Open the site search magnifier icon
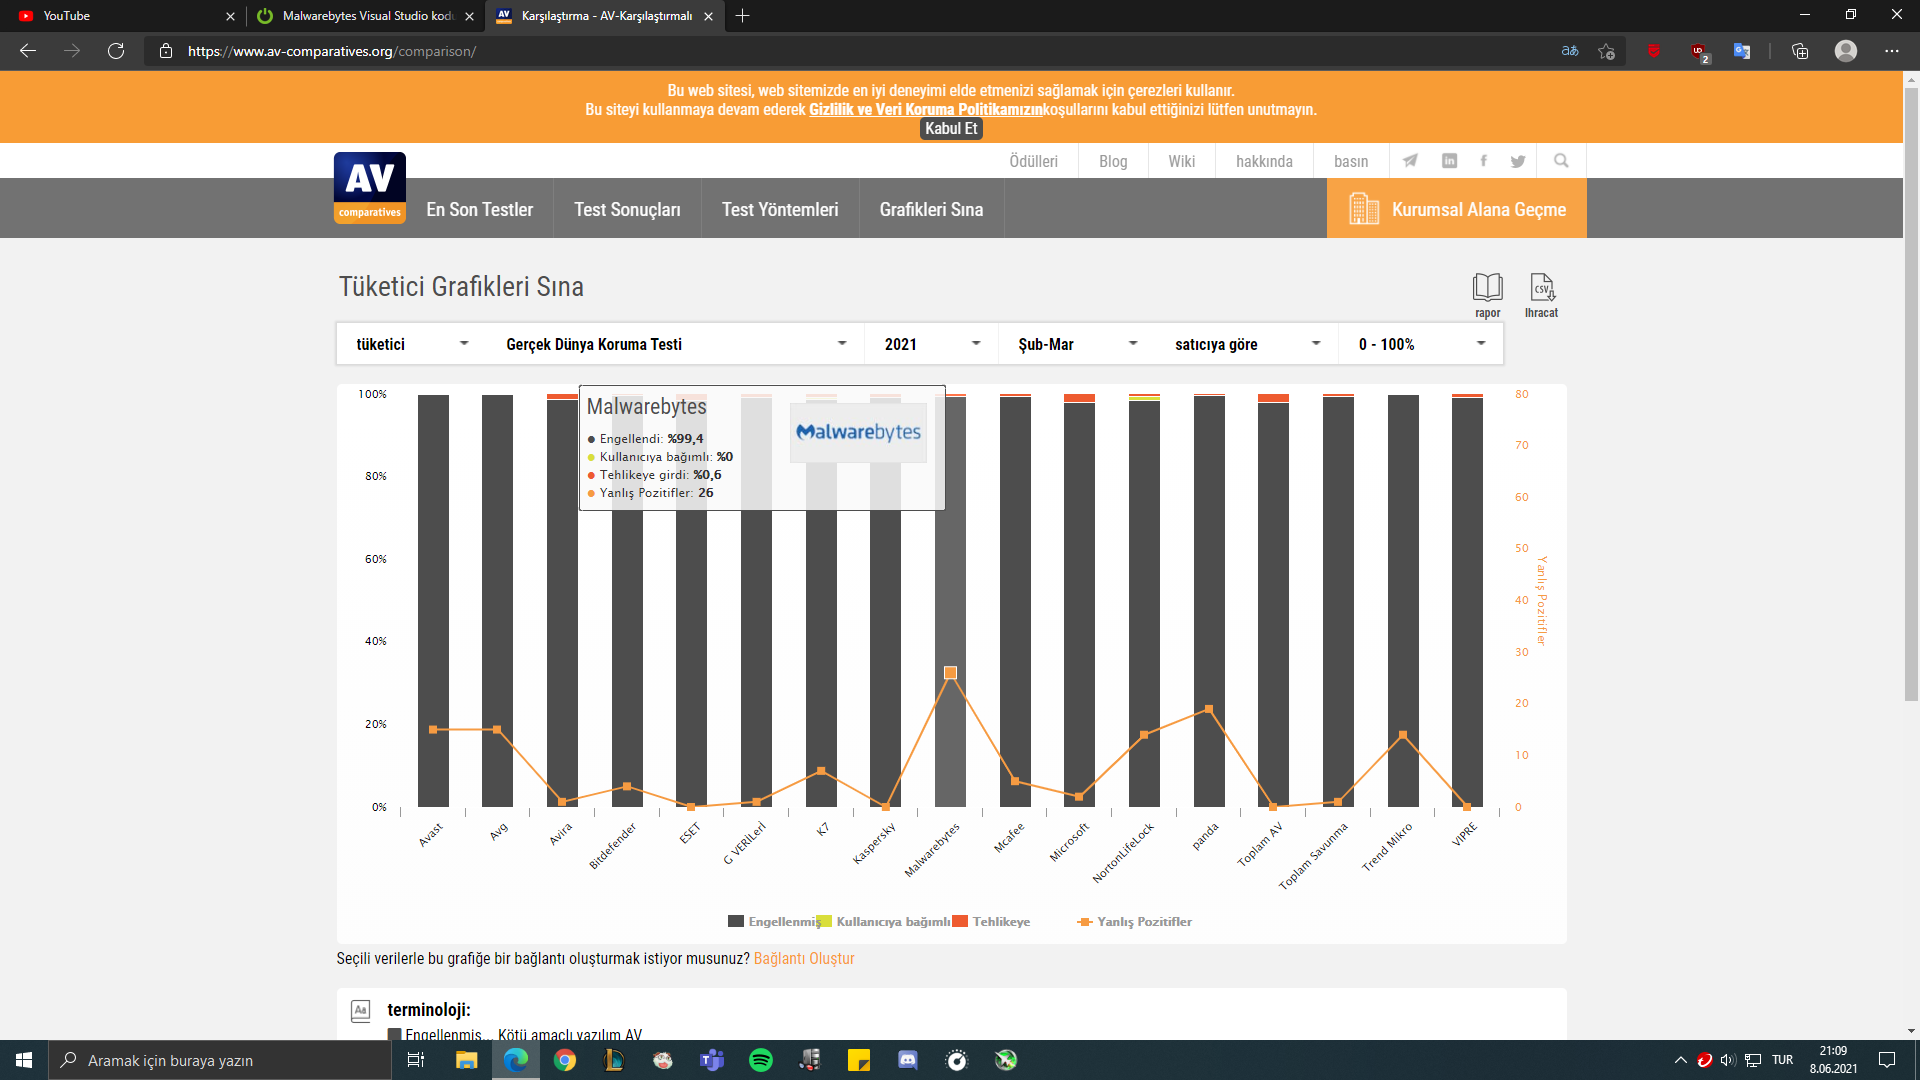The width and height of the screenshot is (1920, 1080). [1561, 161]
